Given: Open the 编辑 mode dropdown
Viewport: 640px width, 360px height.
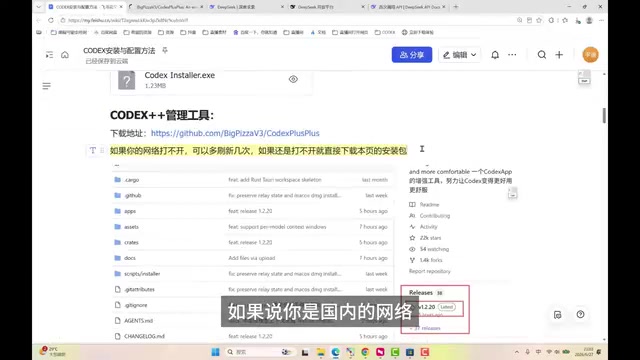Looking at the screenshot, I should tap(460, 55).
